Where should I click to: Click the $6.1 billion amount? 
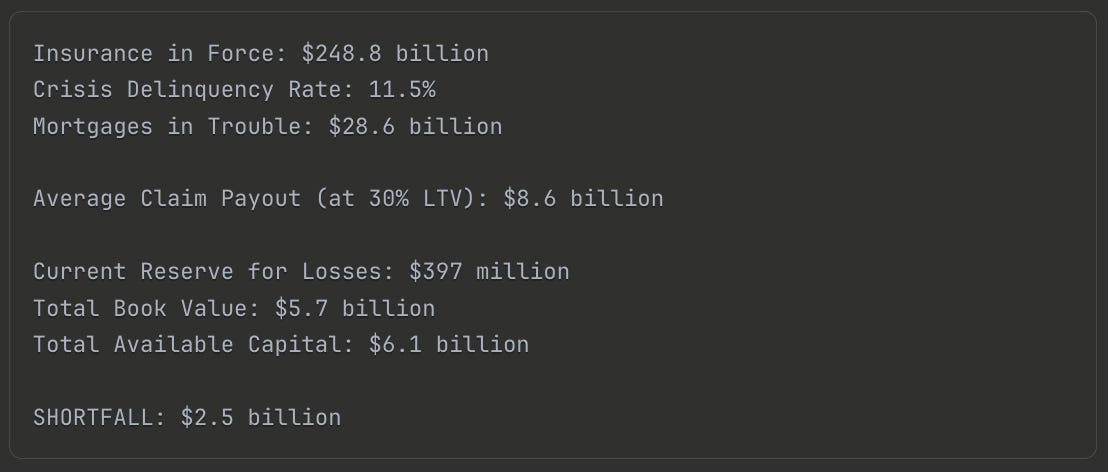(x=449, y=344)
